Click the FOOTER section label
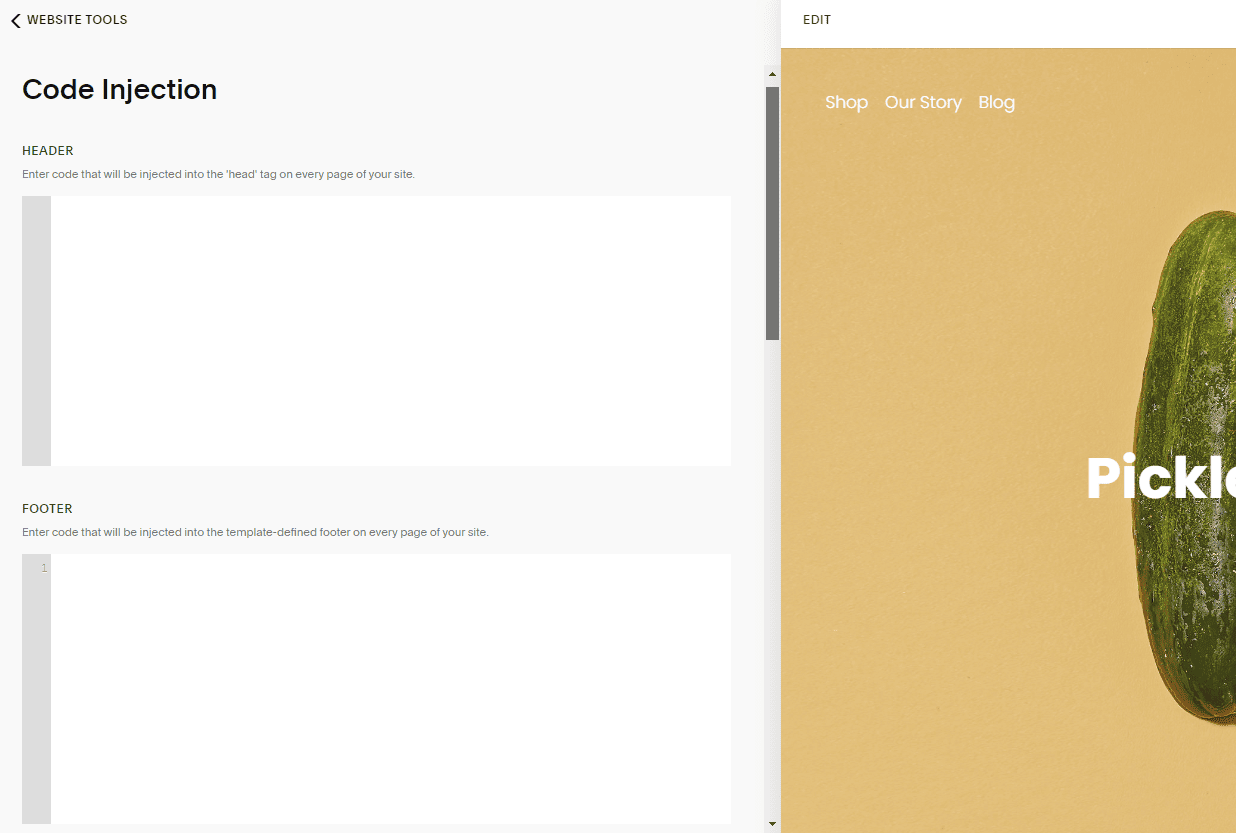The width and height of the screenshot is (1236, 833). [47, 509]
